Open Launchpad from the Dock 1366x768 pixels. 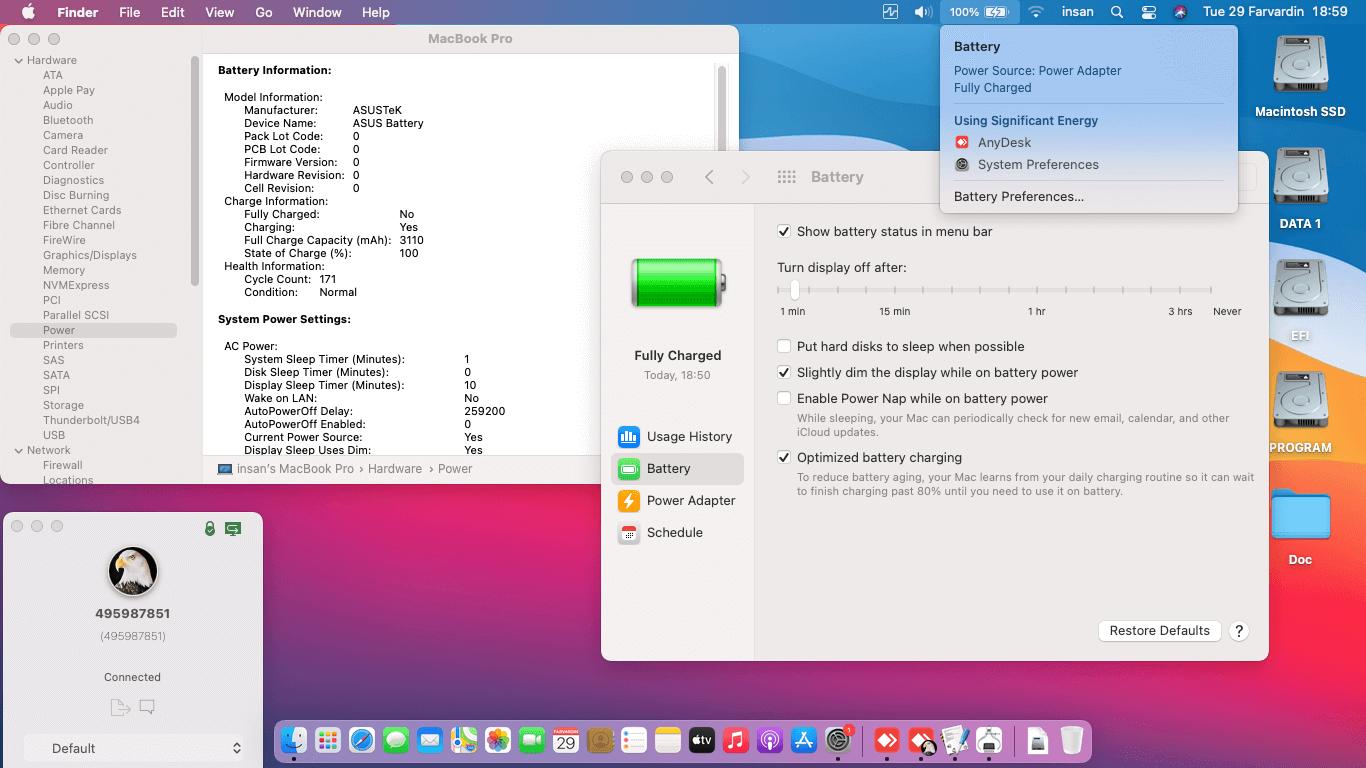pyautogui.click(x=328, y=741)
